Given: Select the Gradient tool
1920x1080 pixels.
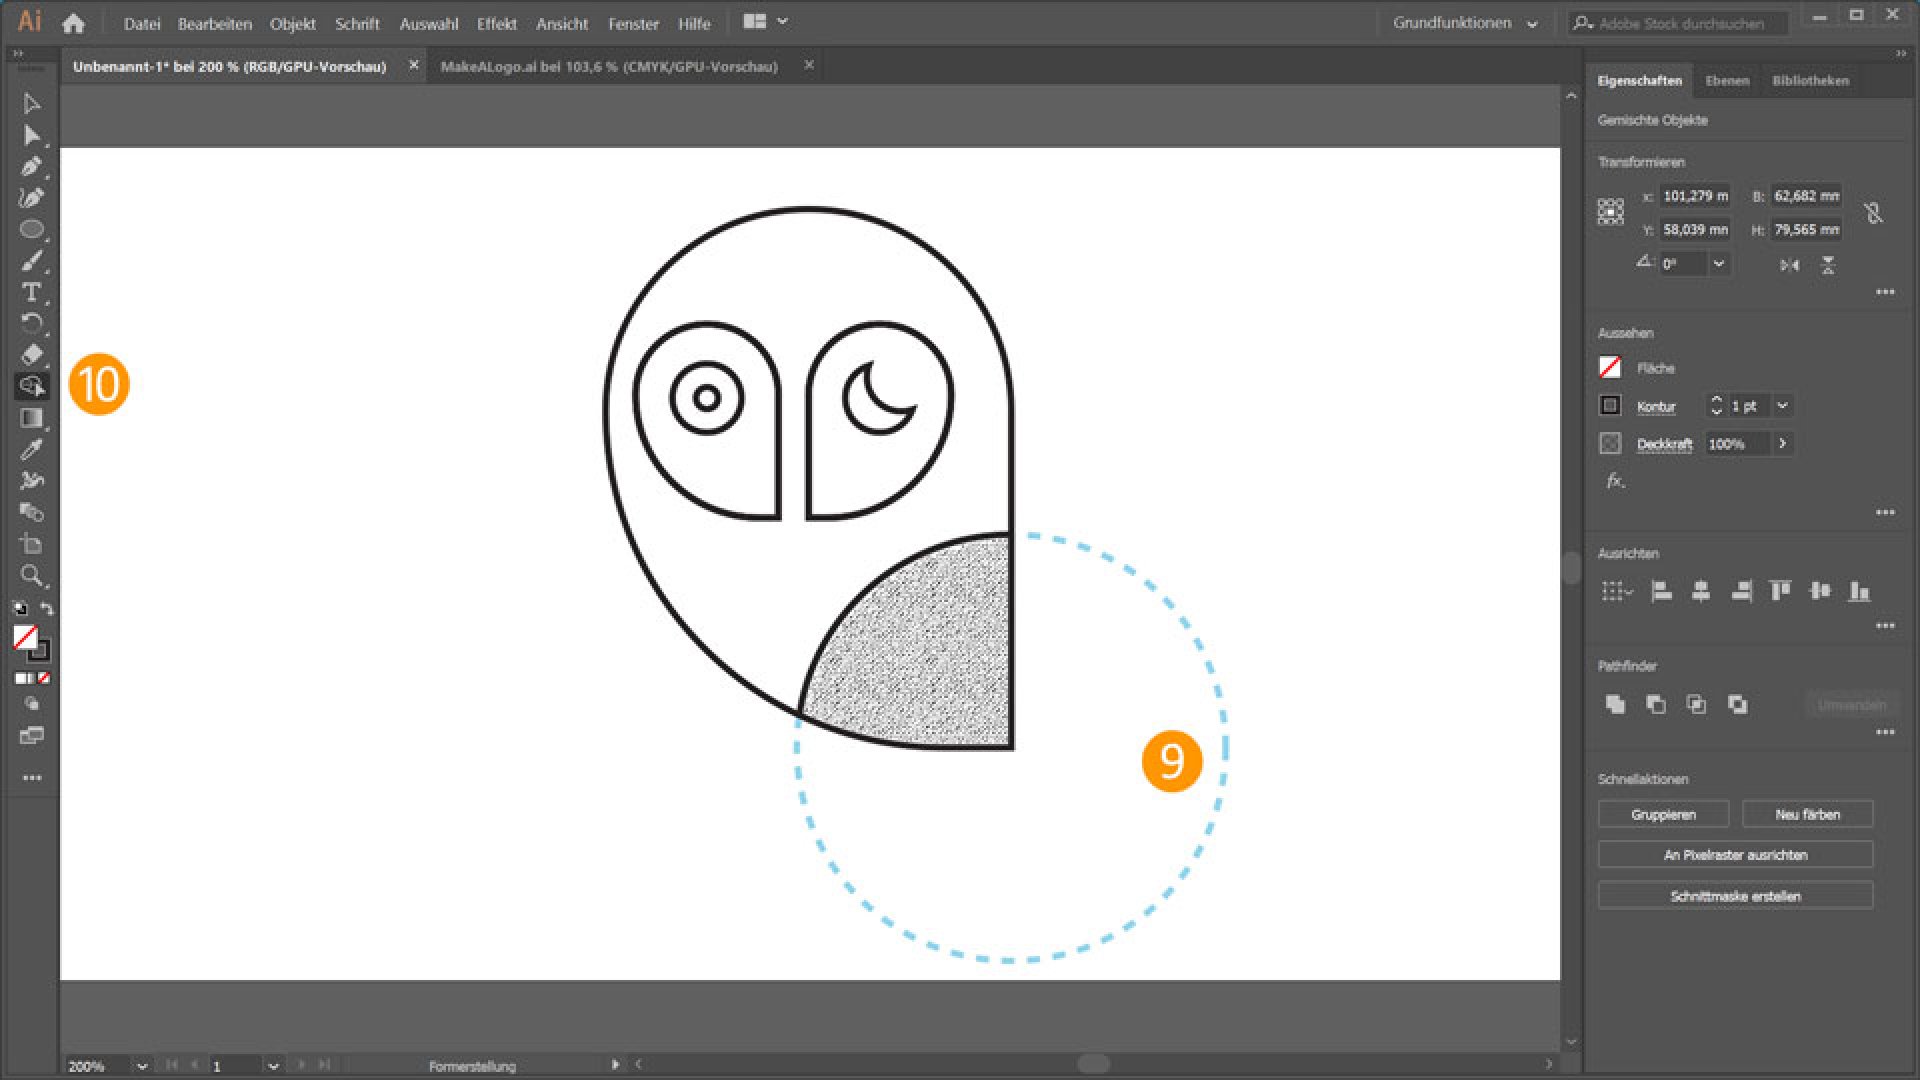Looking at the screenshot, I should pos(31,418).
